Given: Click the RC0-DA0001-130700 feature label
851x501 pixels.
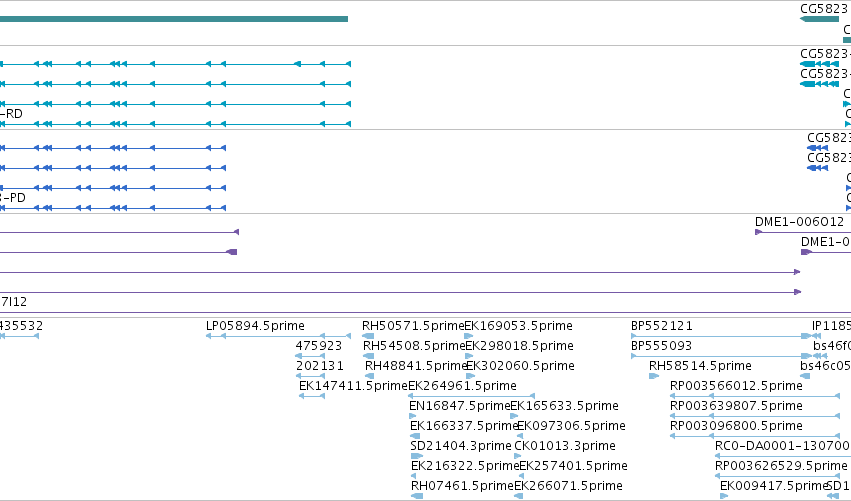Looking at the screenshot, I should pyautogui.click(x=783, y=446).
